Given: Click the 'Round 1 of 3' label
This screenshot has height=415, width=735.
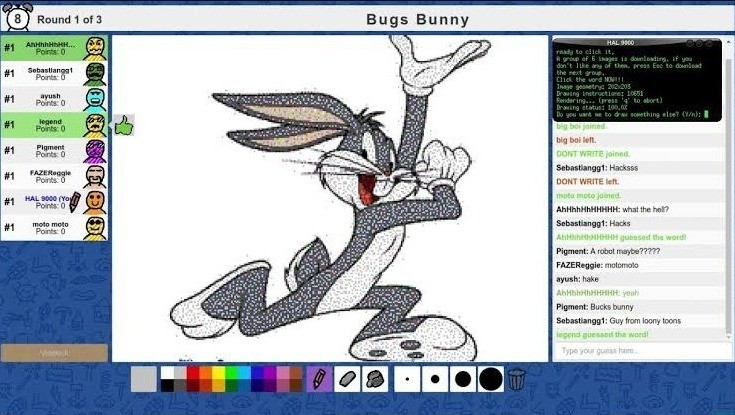Looking at the screenshot, I should tap(69, 20).
